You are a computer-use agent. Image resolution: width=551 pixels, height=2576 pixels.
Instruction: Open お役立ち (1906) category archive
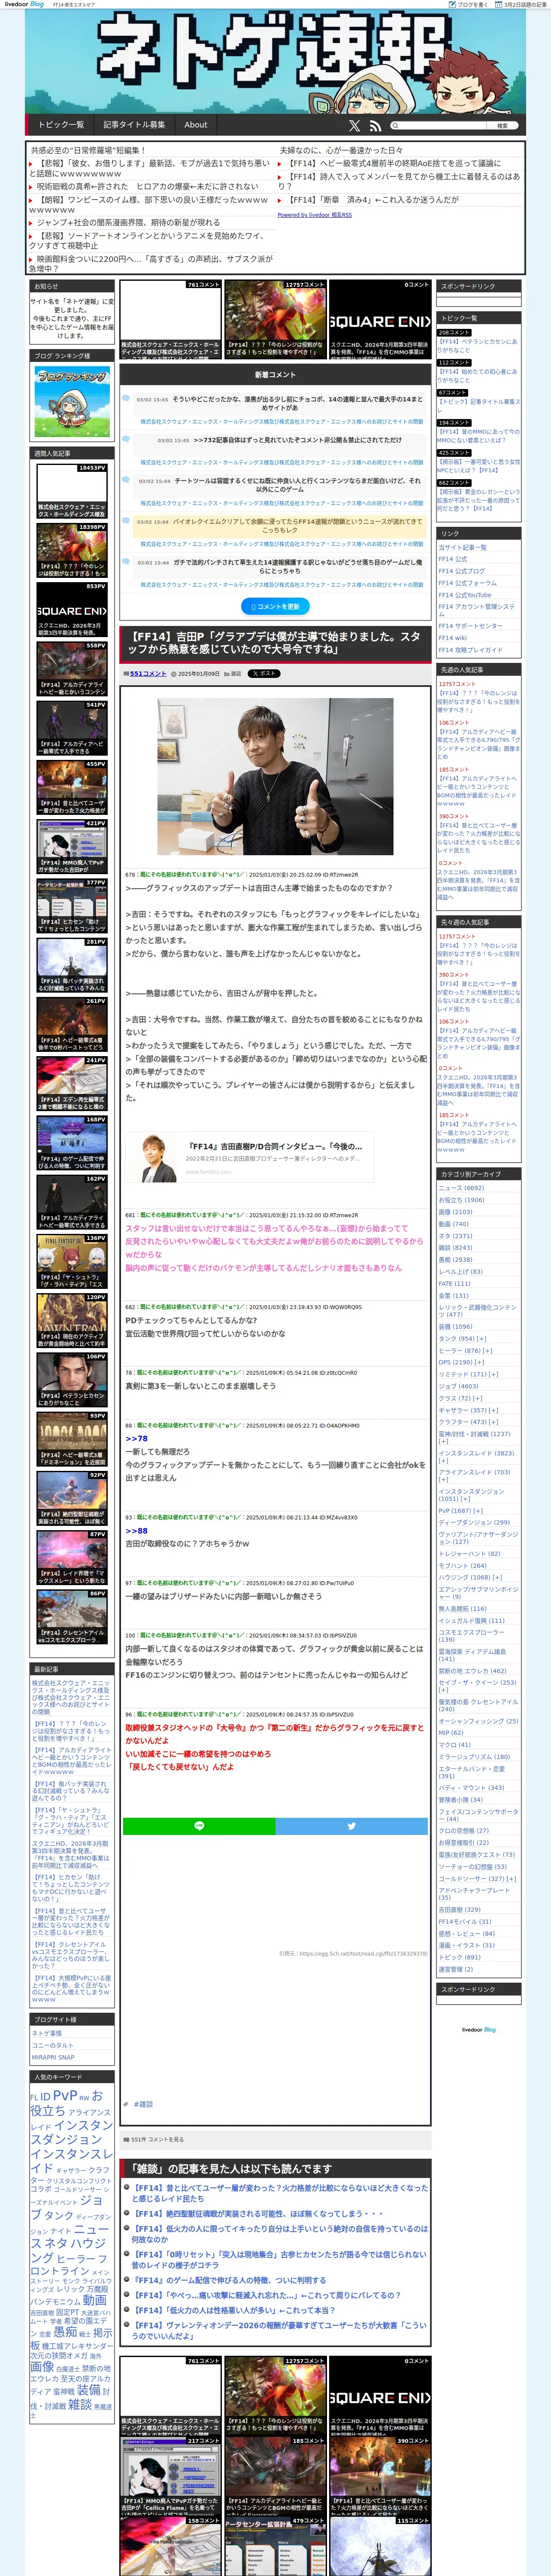point(461,1200)
